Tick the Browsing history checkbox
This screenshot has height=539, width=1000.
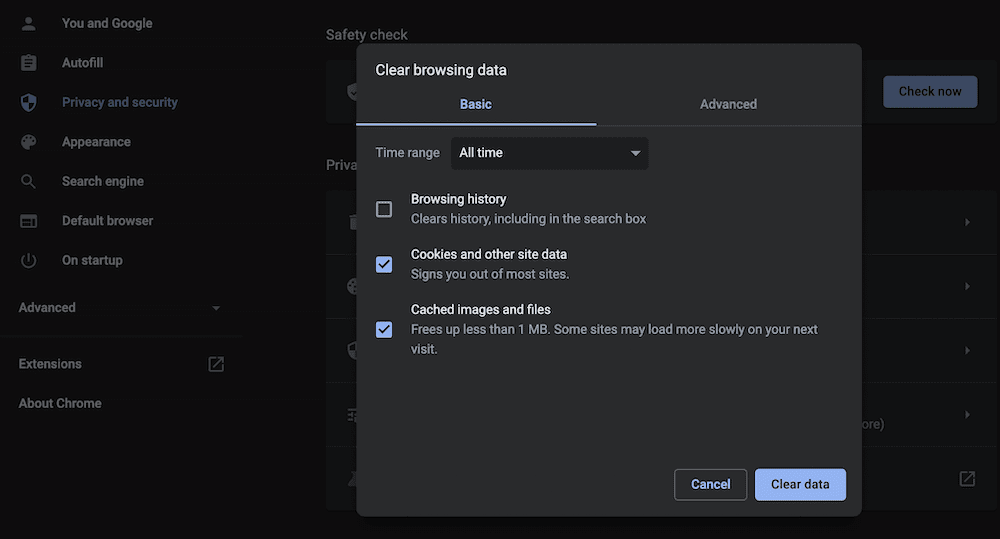pyautogui.click(x=384, y=209)
